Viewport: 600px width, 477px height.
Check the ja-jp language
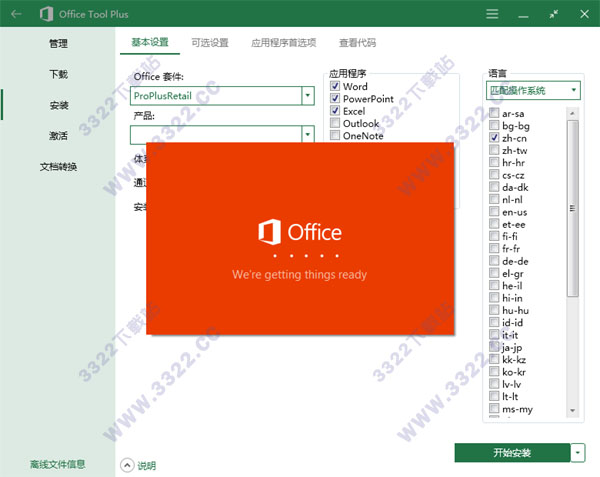pyautogui.click(x=494, y=347)
